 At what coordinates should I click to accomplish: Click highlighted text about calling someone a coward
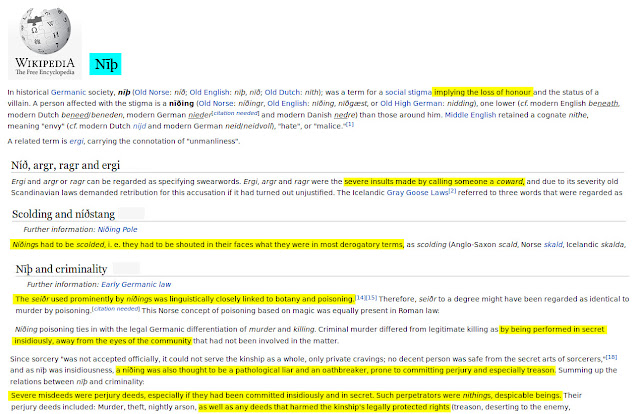434,181
